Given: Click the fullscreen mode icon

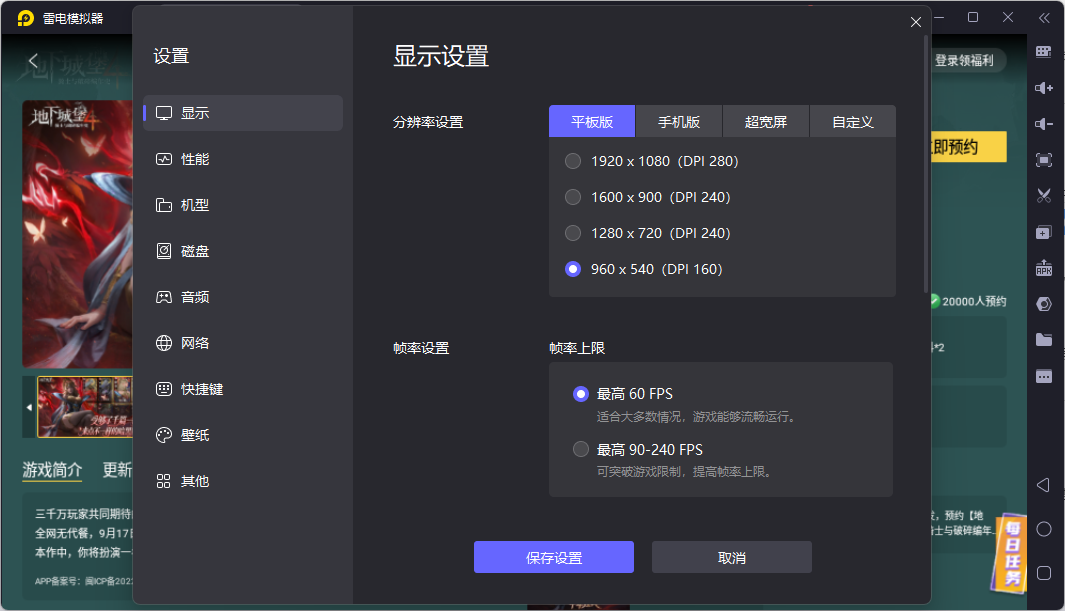Looking at the screenshot, I should [x=1044, y=159].
